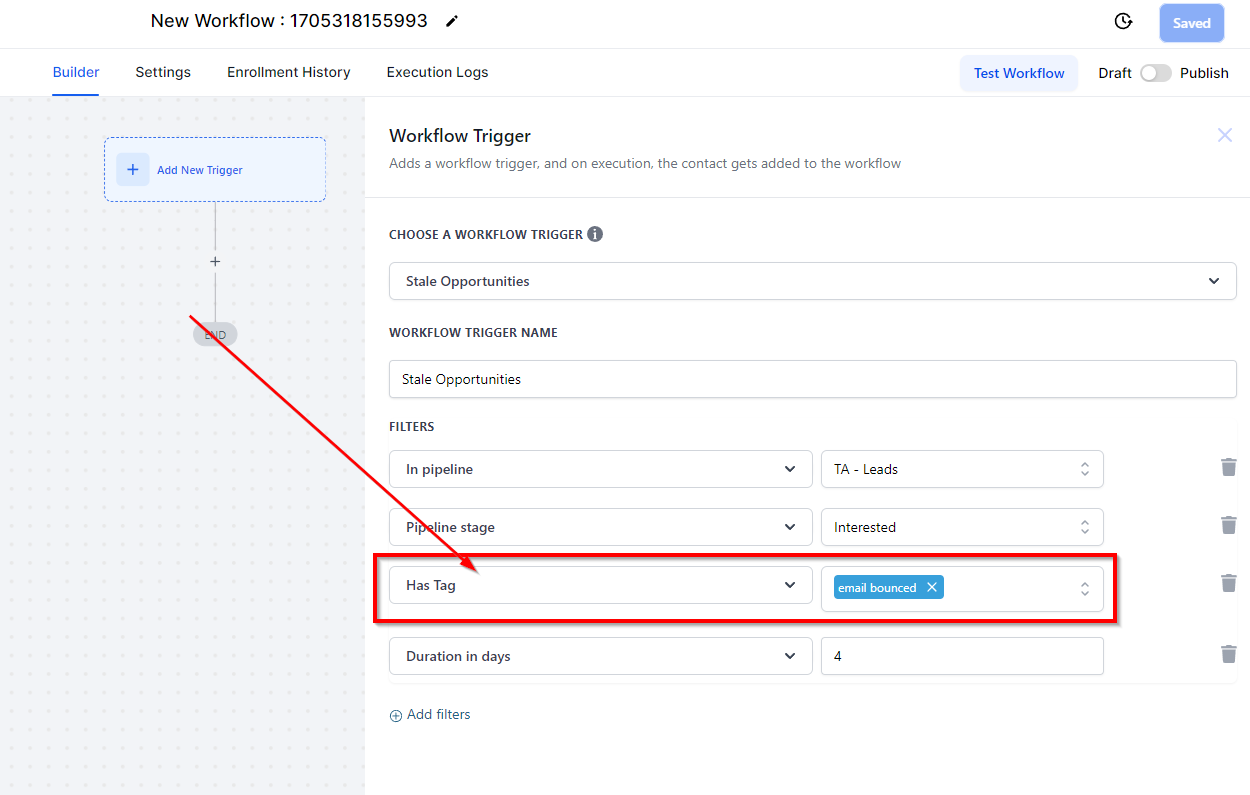The image size is (1250, 795).
Task: Remove the Has Tag filter with trash icon
Action: coord(1228,583)
